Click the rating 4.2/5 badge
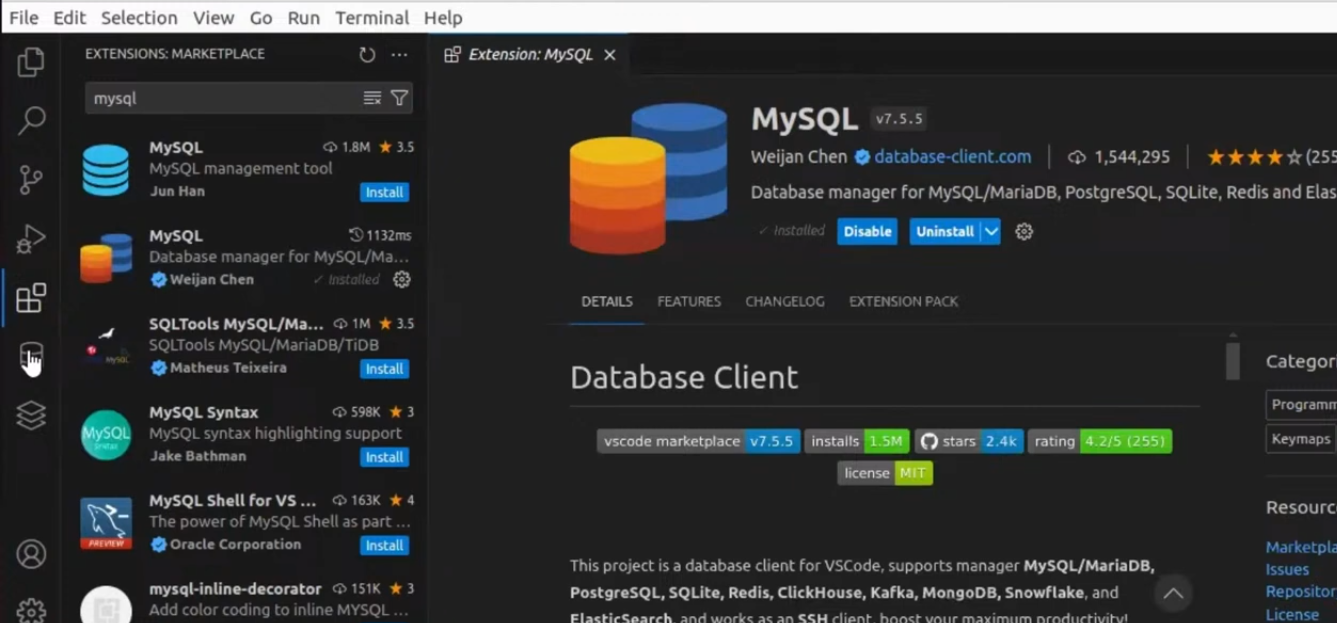 (x=1099, y=441)
